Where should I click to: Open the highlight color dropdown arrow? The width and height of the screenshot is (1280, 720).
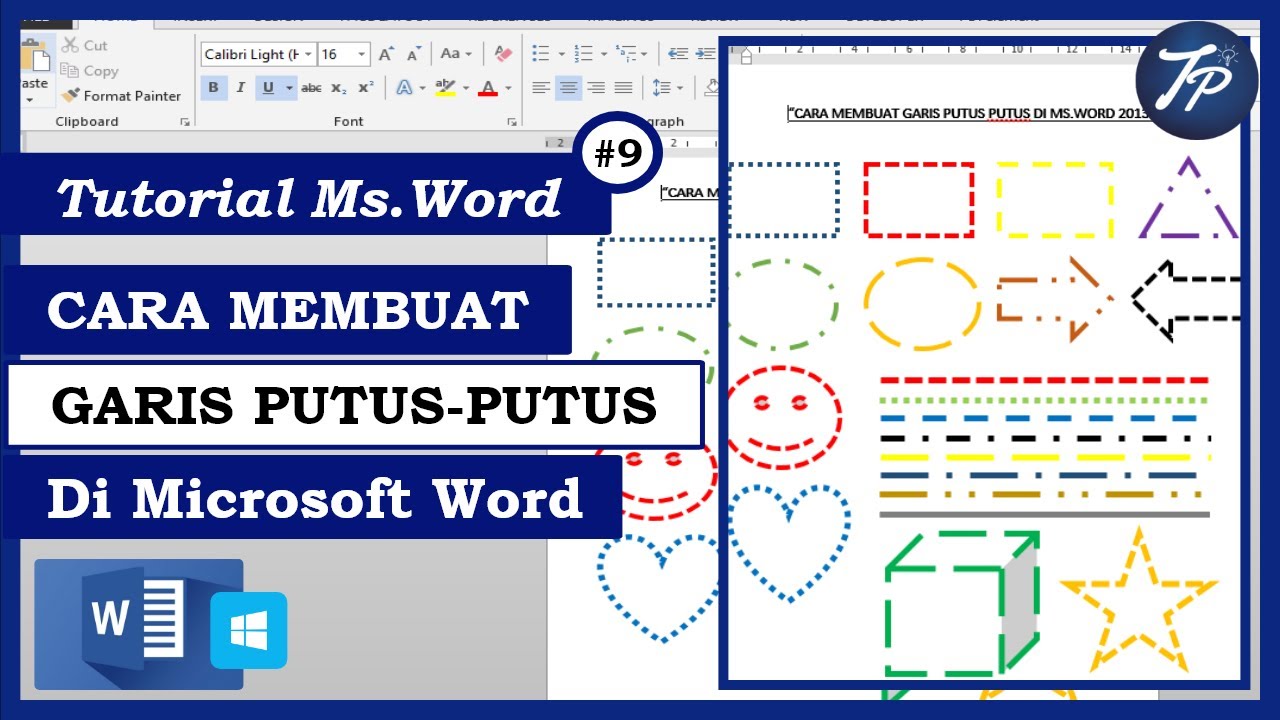pyautogui.click(x=465, y=87)
